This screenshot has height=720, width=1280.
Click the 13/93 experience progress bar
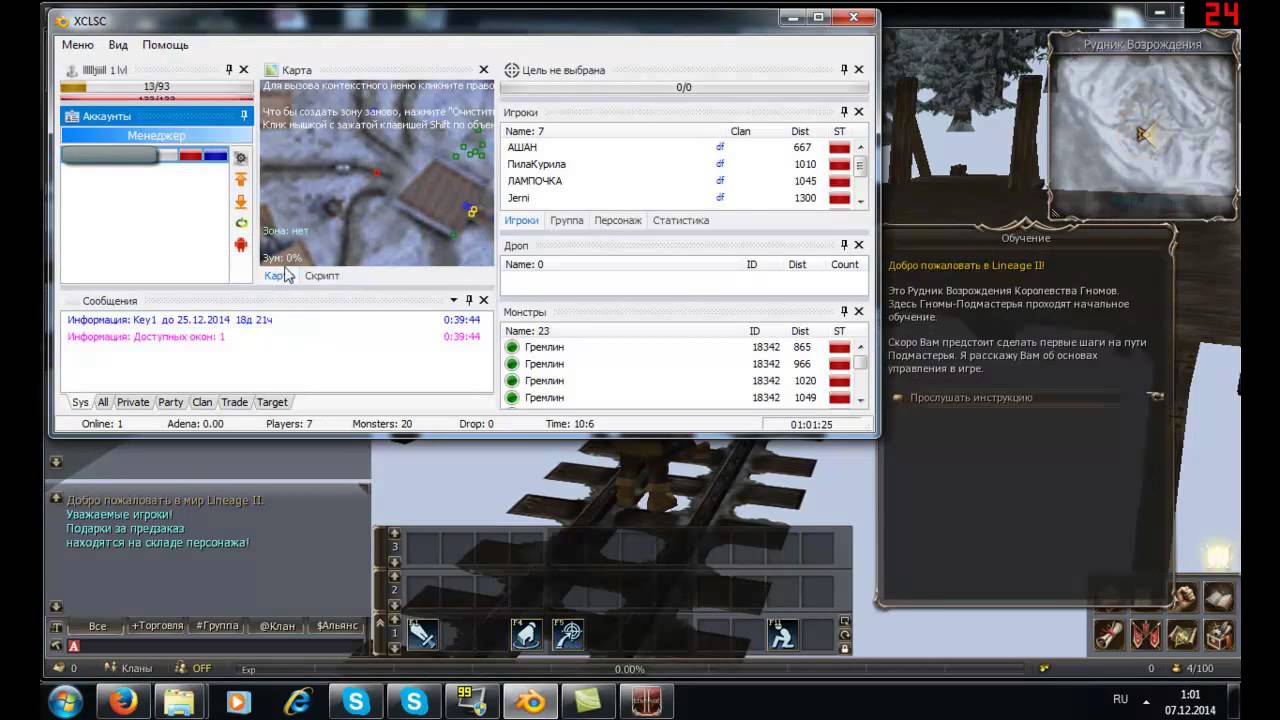(156, 87)
